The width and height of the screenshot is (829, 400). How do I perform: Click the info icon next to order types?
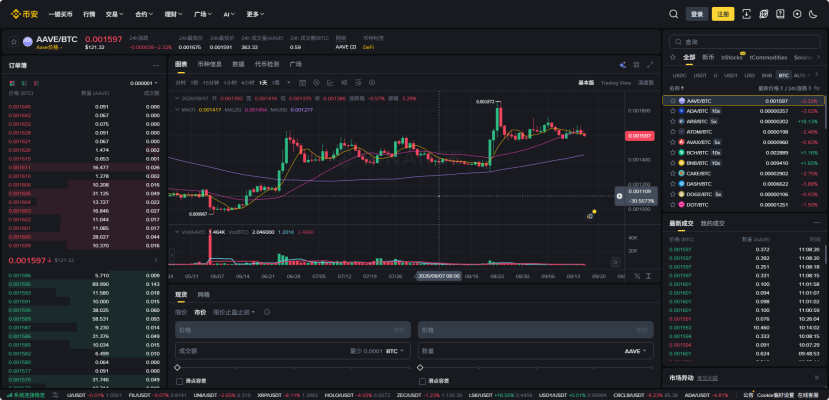(267, 312)
